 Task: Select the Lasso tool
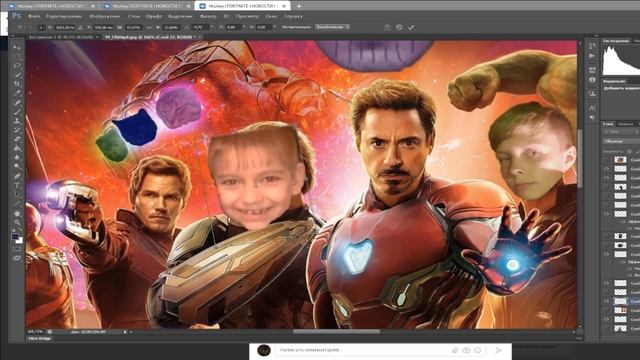tap(17, 66)
